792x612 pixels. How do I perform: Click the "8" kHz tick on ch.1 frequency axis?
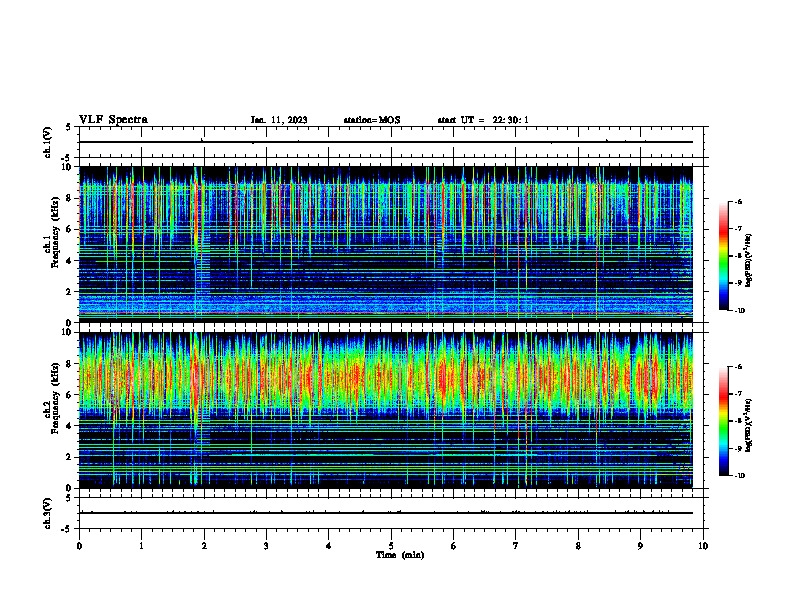pyautogui.click(x=70, y=198)
